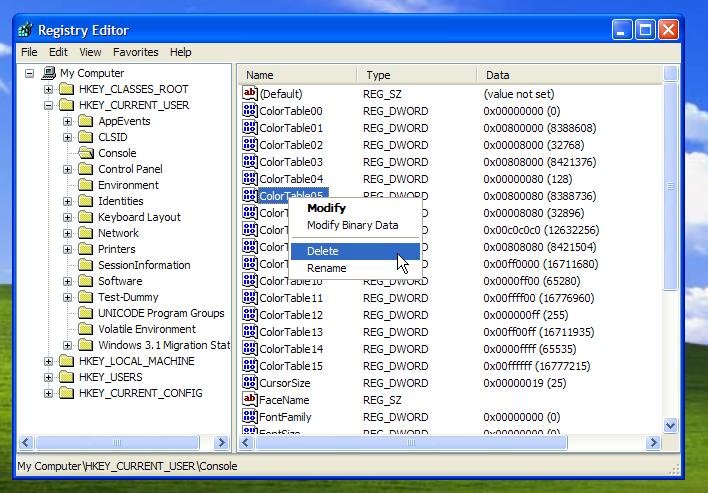
Task: Click the tree pane scroll left arrow
Action: pos(26,442)
